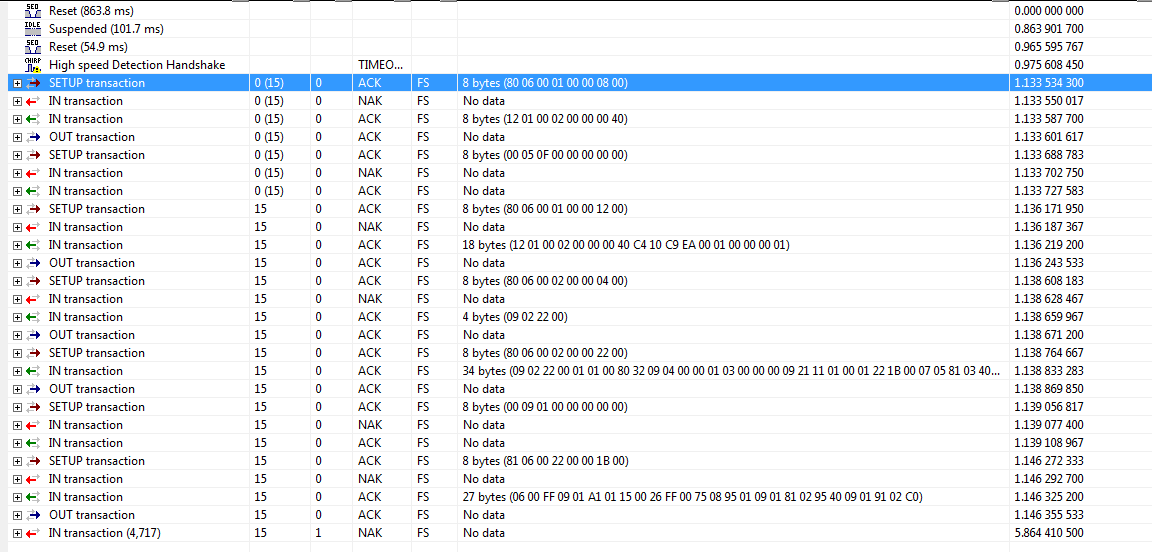Expand the IN transaction with 18 bytes
The image size is (1152, 552).
pyautogui.click(x=18, y=245)
